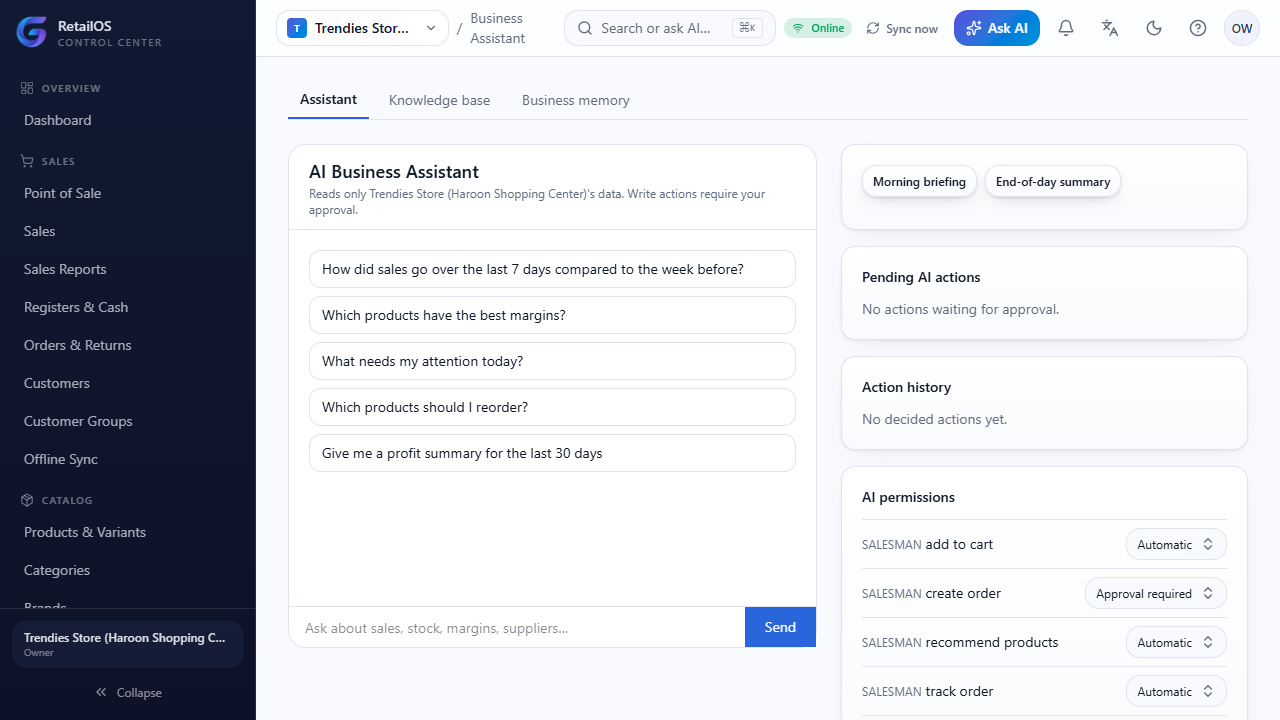
Task: Ask which products have the best margins
Action: pos(552,315)
